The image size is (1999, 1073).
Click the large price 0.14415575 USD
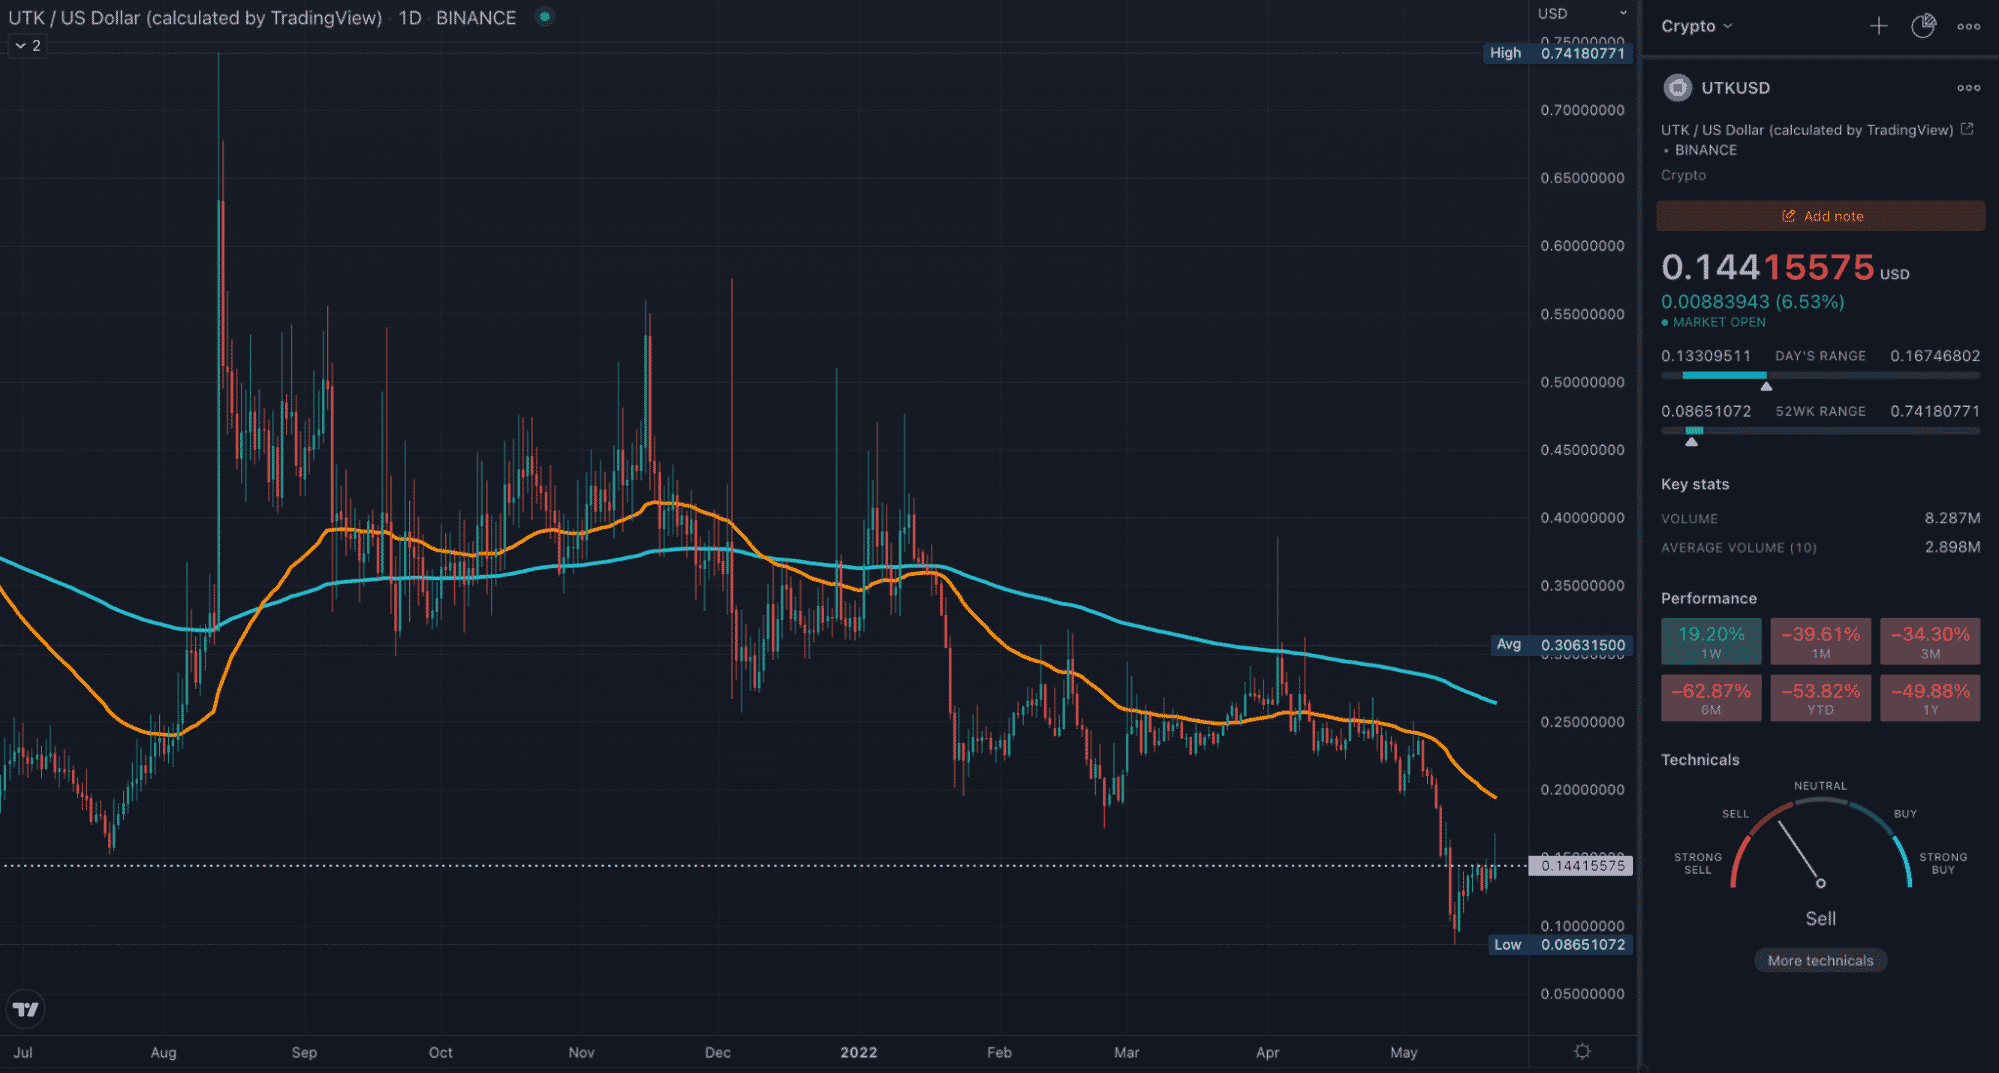[x=1785, y=268]
